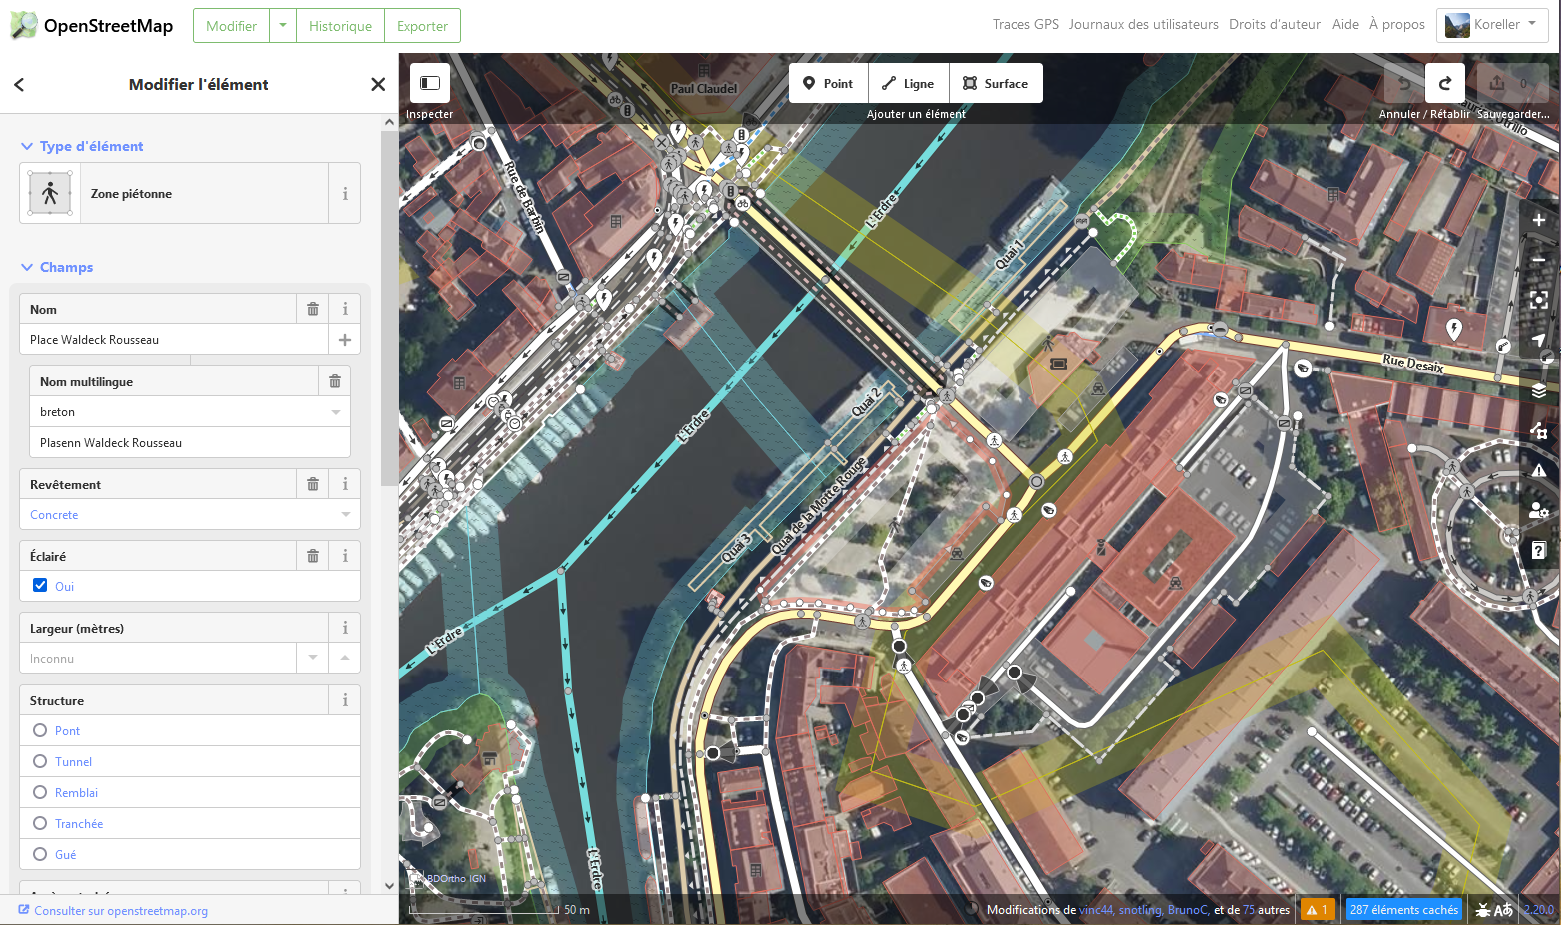Image resolution: width=1561 pixels, height=925 pixels.
Task: Open the Koreller user menu
Action: point(1492,25)
